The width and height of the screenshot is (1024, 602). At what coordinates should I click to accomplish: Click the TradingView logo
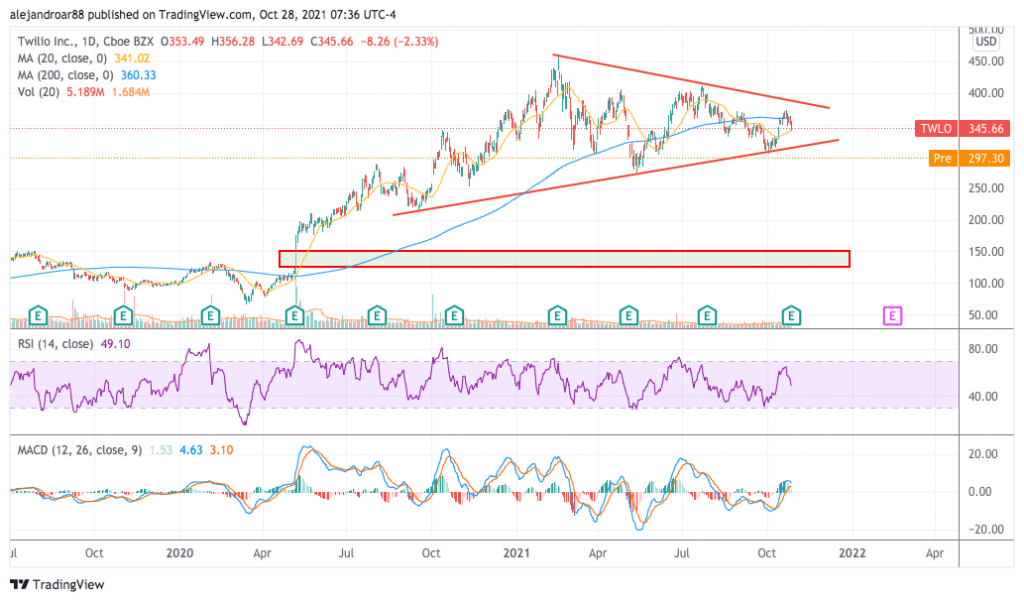click(x=57, y=584)
